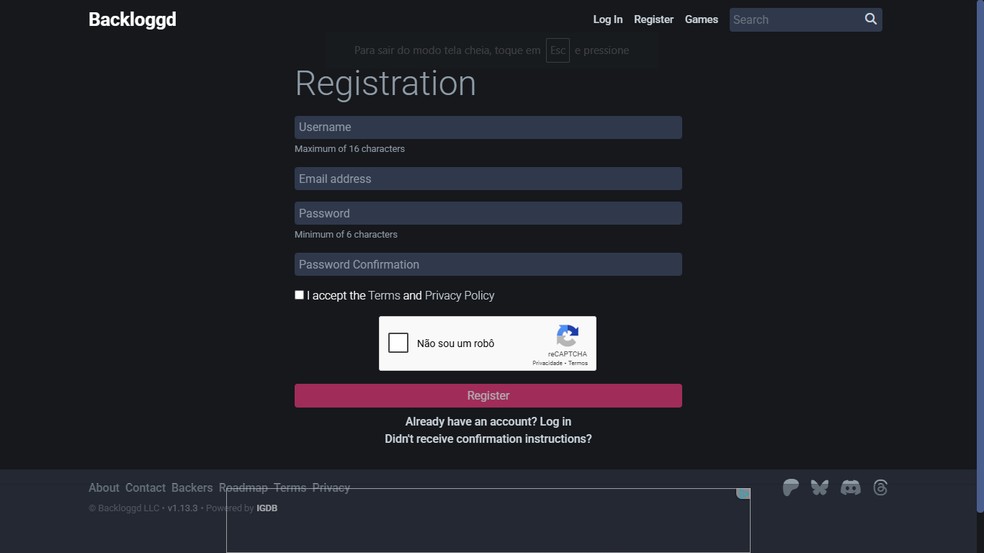Click into the Email address field
984x553 pixels.
[x=488, y=179]
